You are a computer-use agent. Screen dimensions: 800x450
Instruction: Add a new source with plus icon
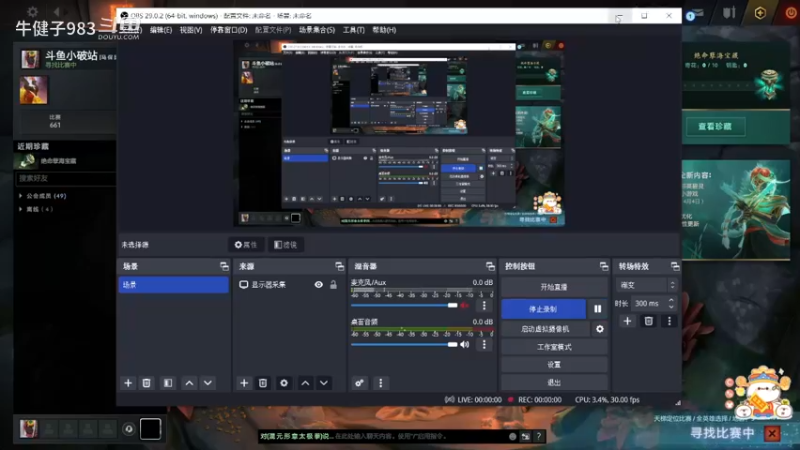[244, 383]
